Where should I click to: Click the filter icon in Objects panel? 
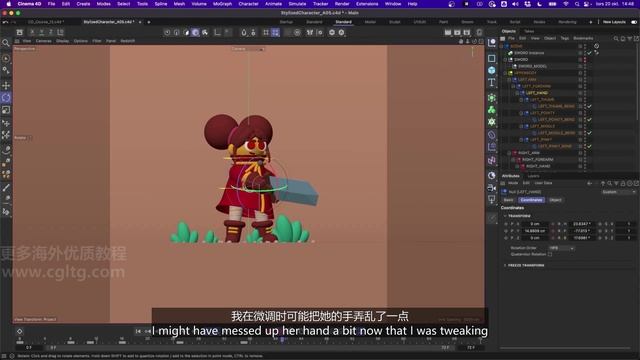[x=630, y=38]
